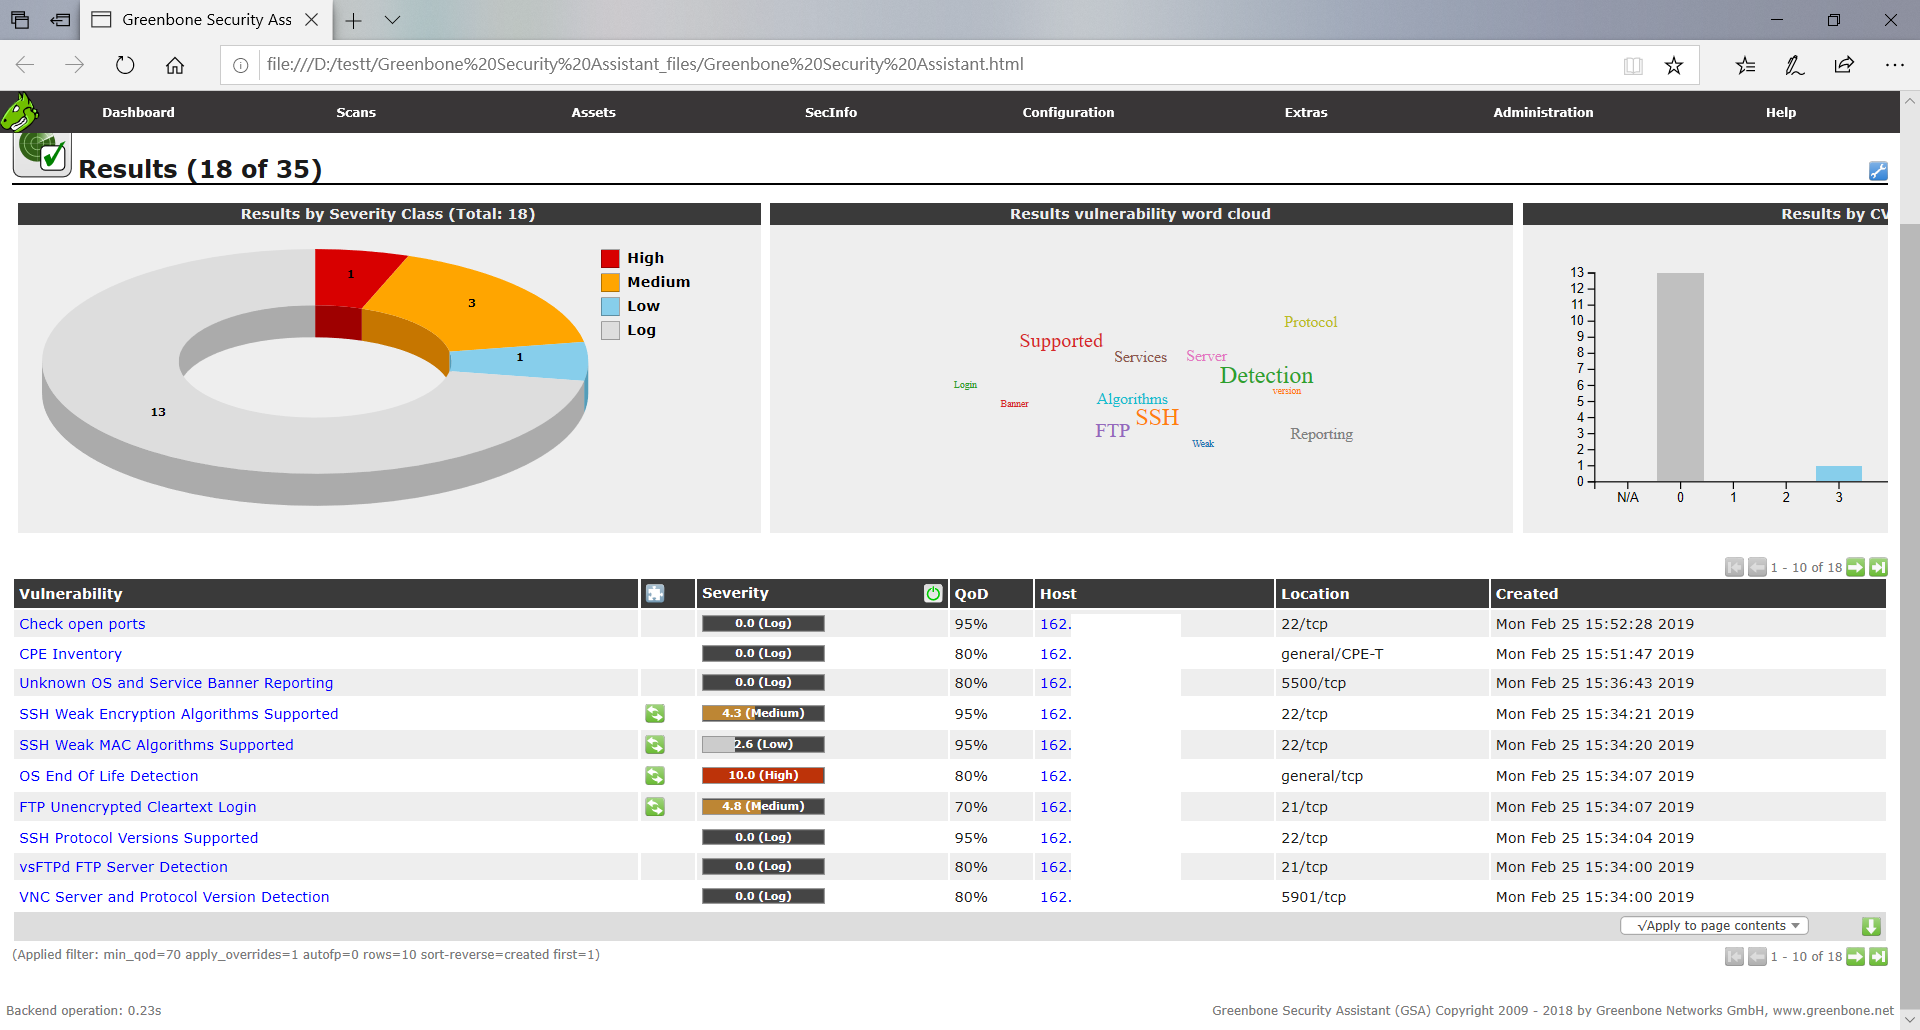
Task: Open Unknown OS and Service Banner Reporting
Action: (176, 683)
